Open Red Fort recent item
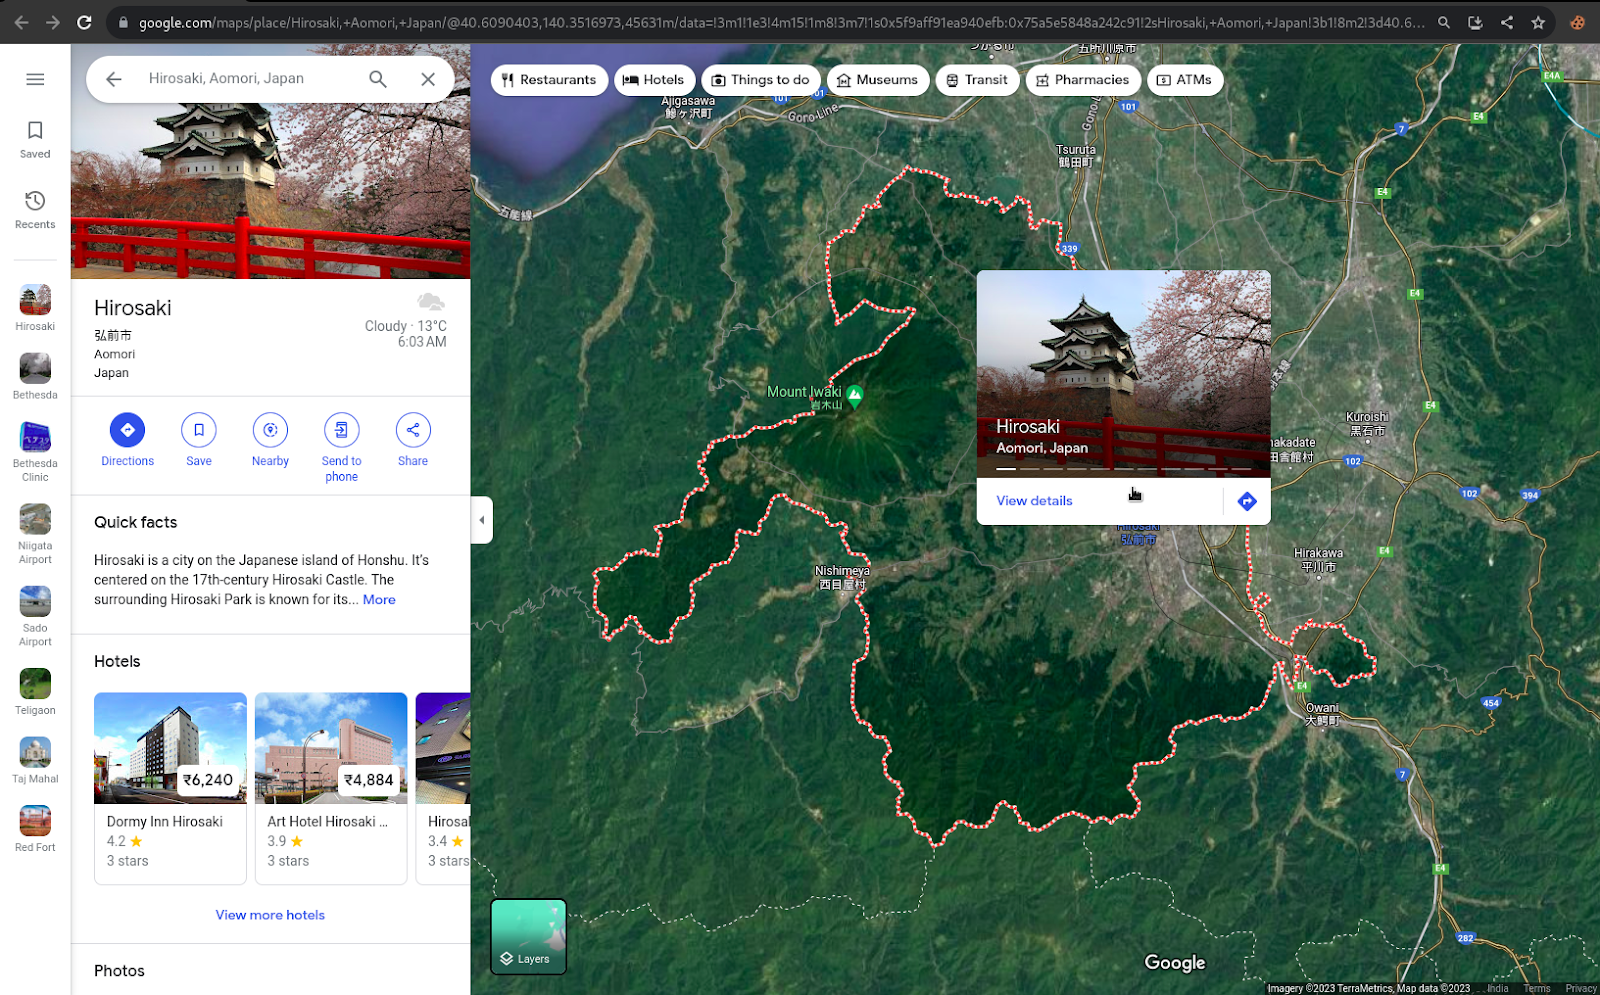This screenshot has width=1600, height=995. point(35,829)
